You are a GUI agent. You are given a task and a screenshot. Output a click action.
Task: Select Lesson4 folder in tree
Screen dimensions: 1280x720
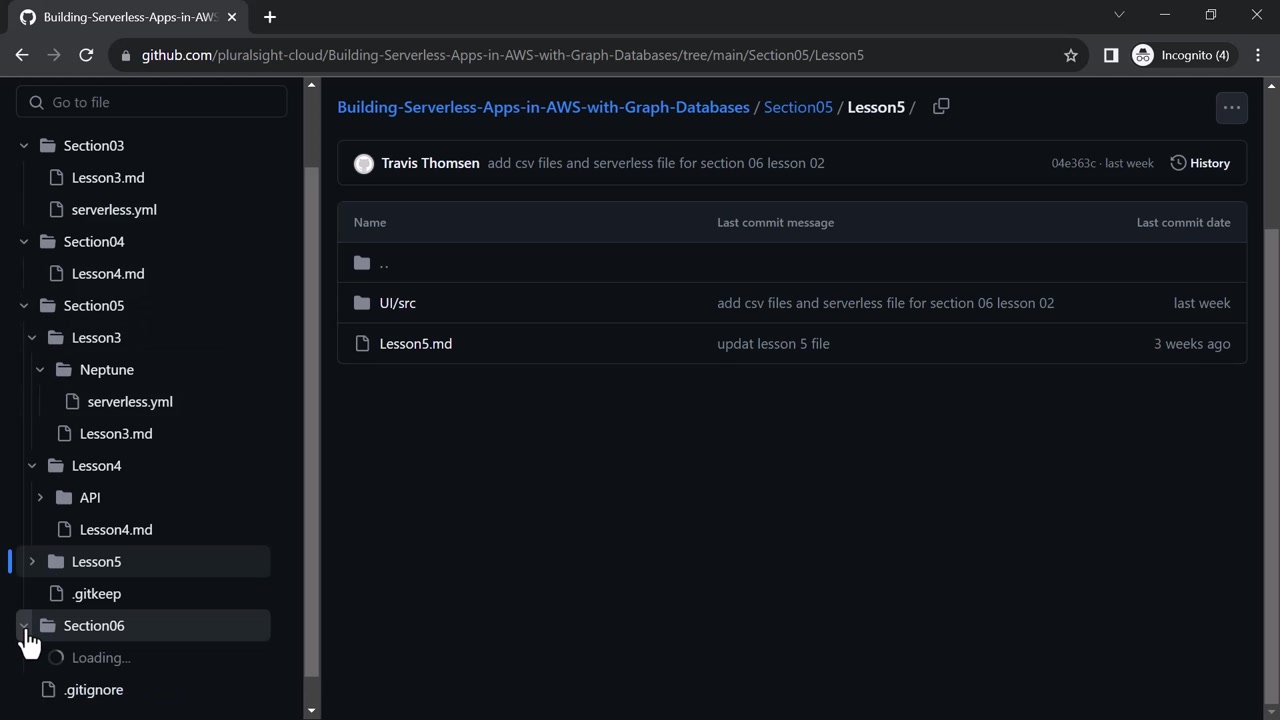tap(96, 466)
